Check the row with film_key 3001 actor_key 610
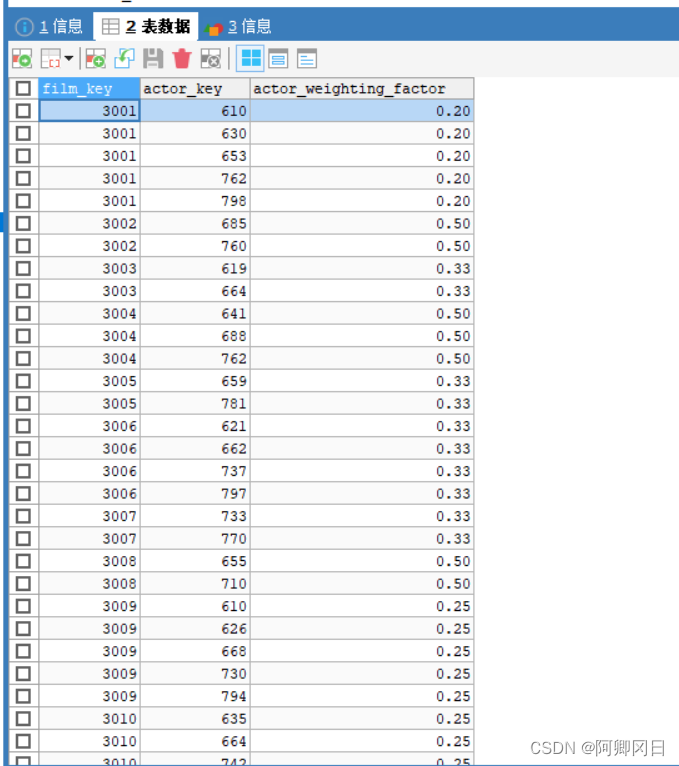Image resolution: width=679 pixels, height=766 pixels. click(x=23, y=111)
